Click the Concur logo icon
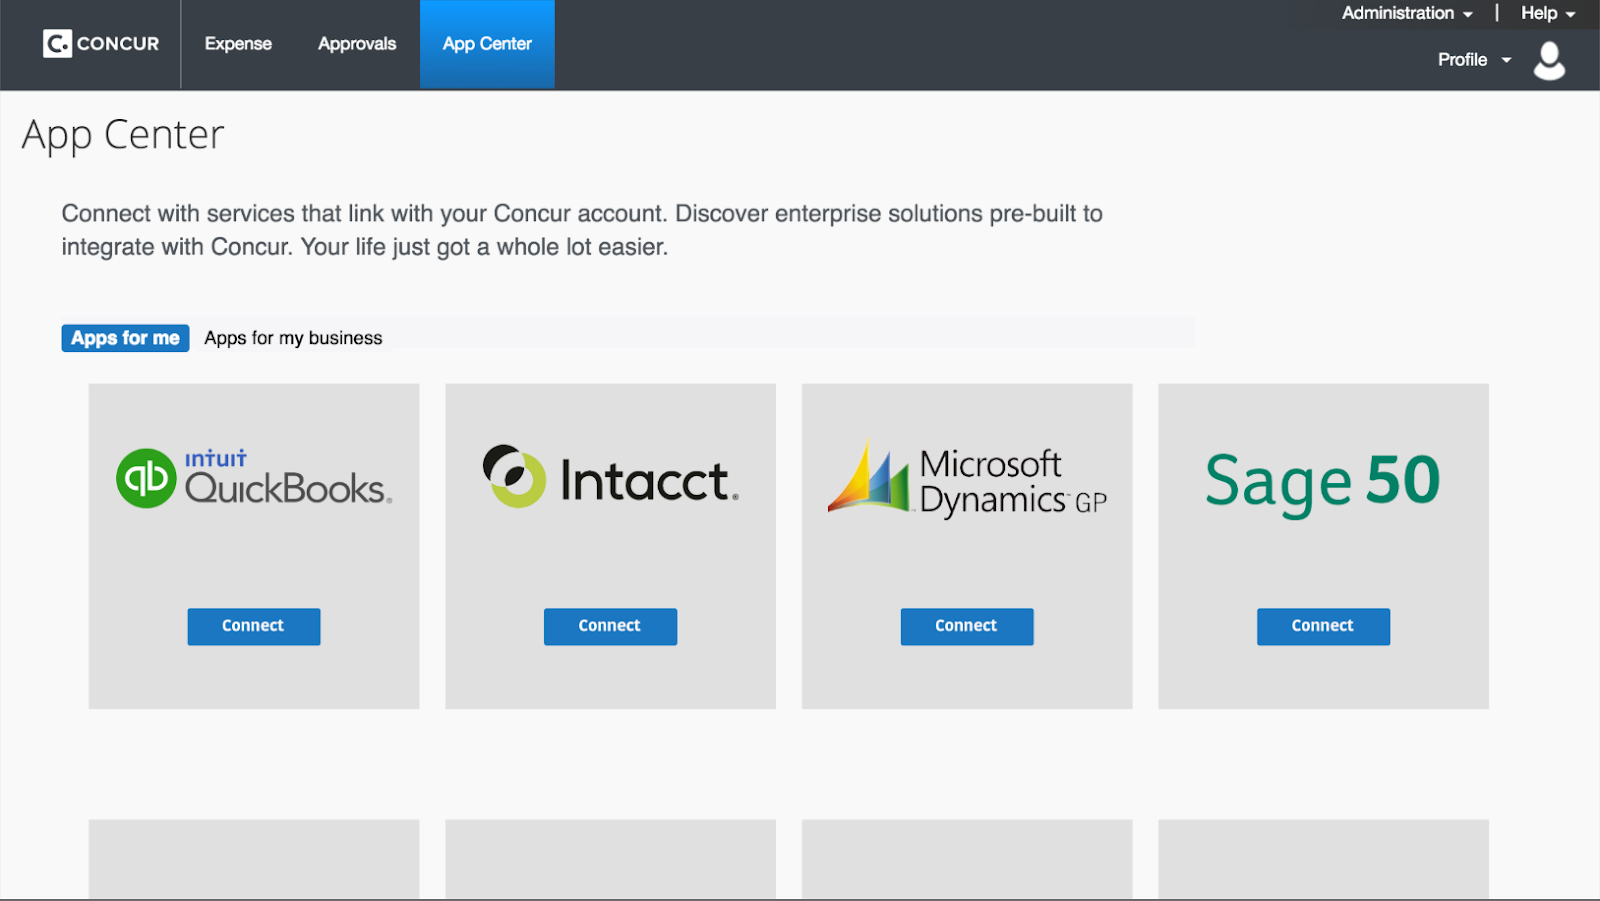Screen dimensions: 1600x901 tap(57, 44)
